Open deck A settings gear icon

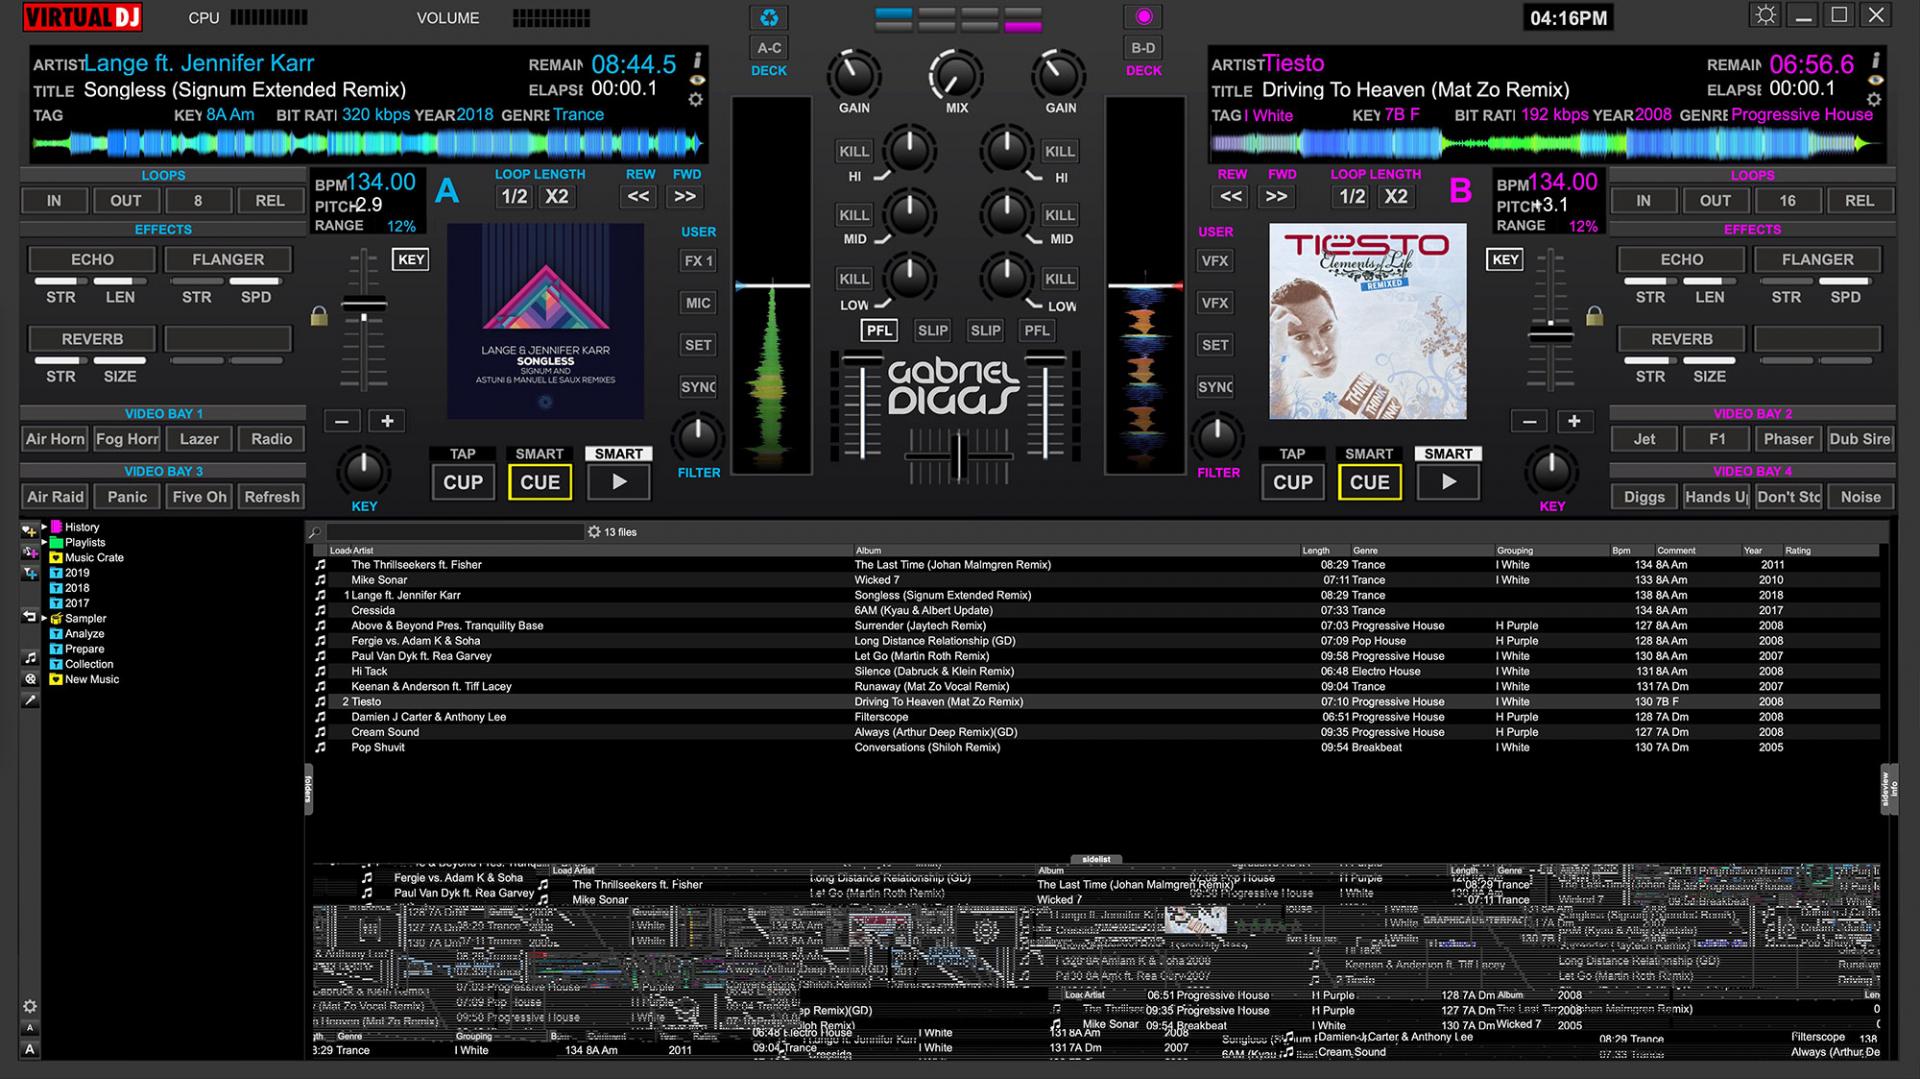tap(696, 100)
